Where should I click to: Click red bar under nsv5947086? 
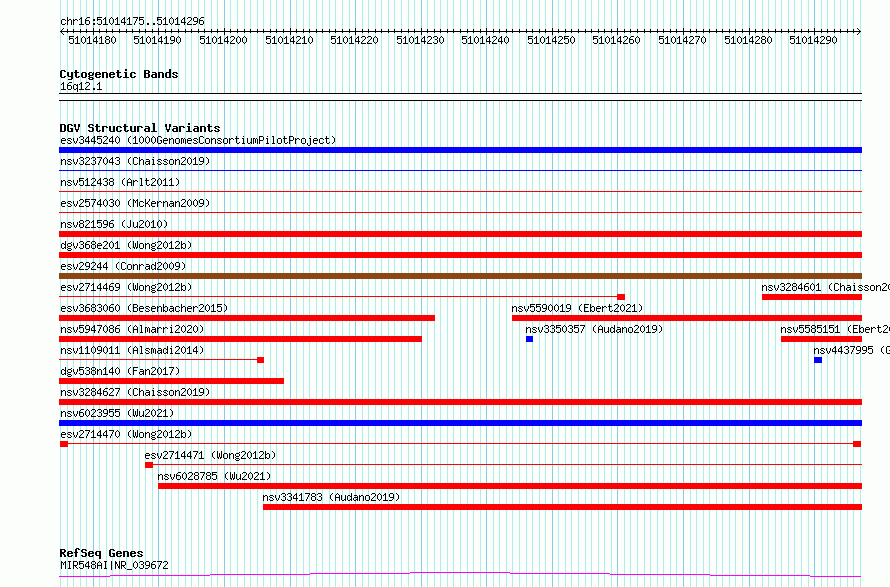click(x=240, y=339)
